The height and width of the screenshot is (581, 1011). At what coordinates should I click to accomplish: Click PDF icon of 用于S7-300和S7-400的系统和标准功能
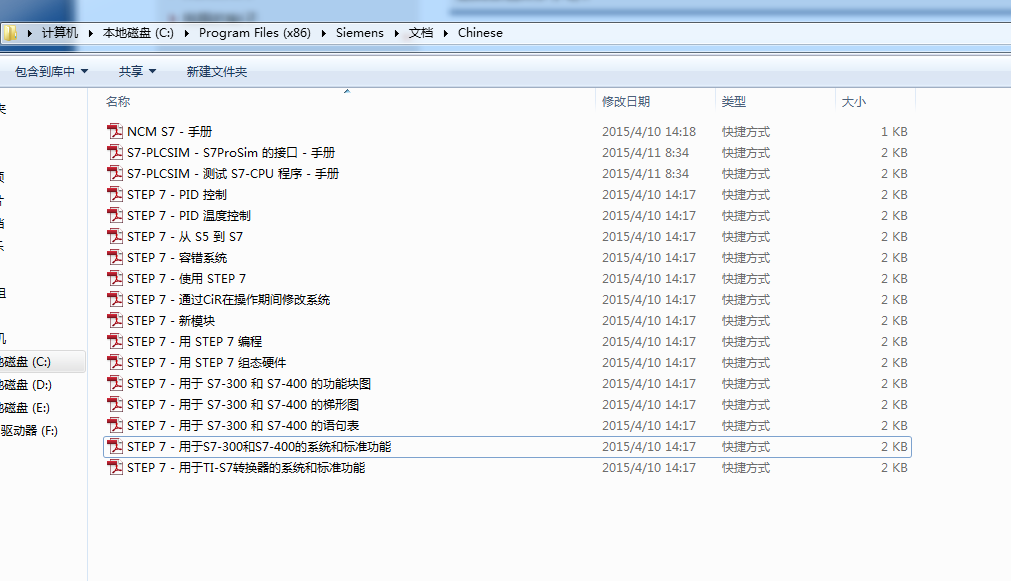tap(115, 446)
